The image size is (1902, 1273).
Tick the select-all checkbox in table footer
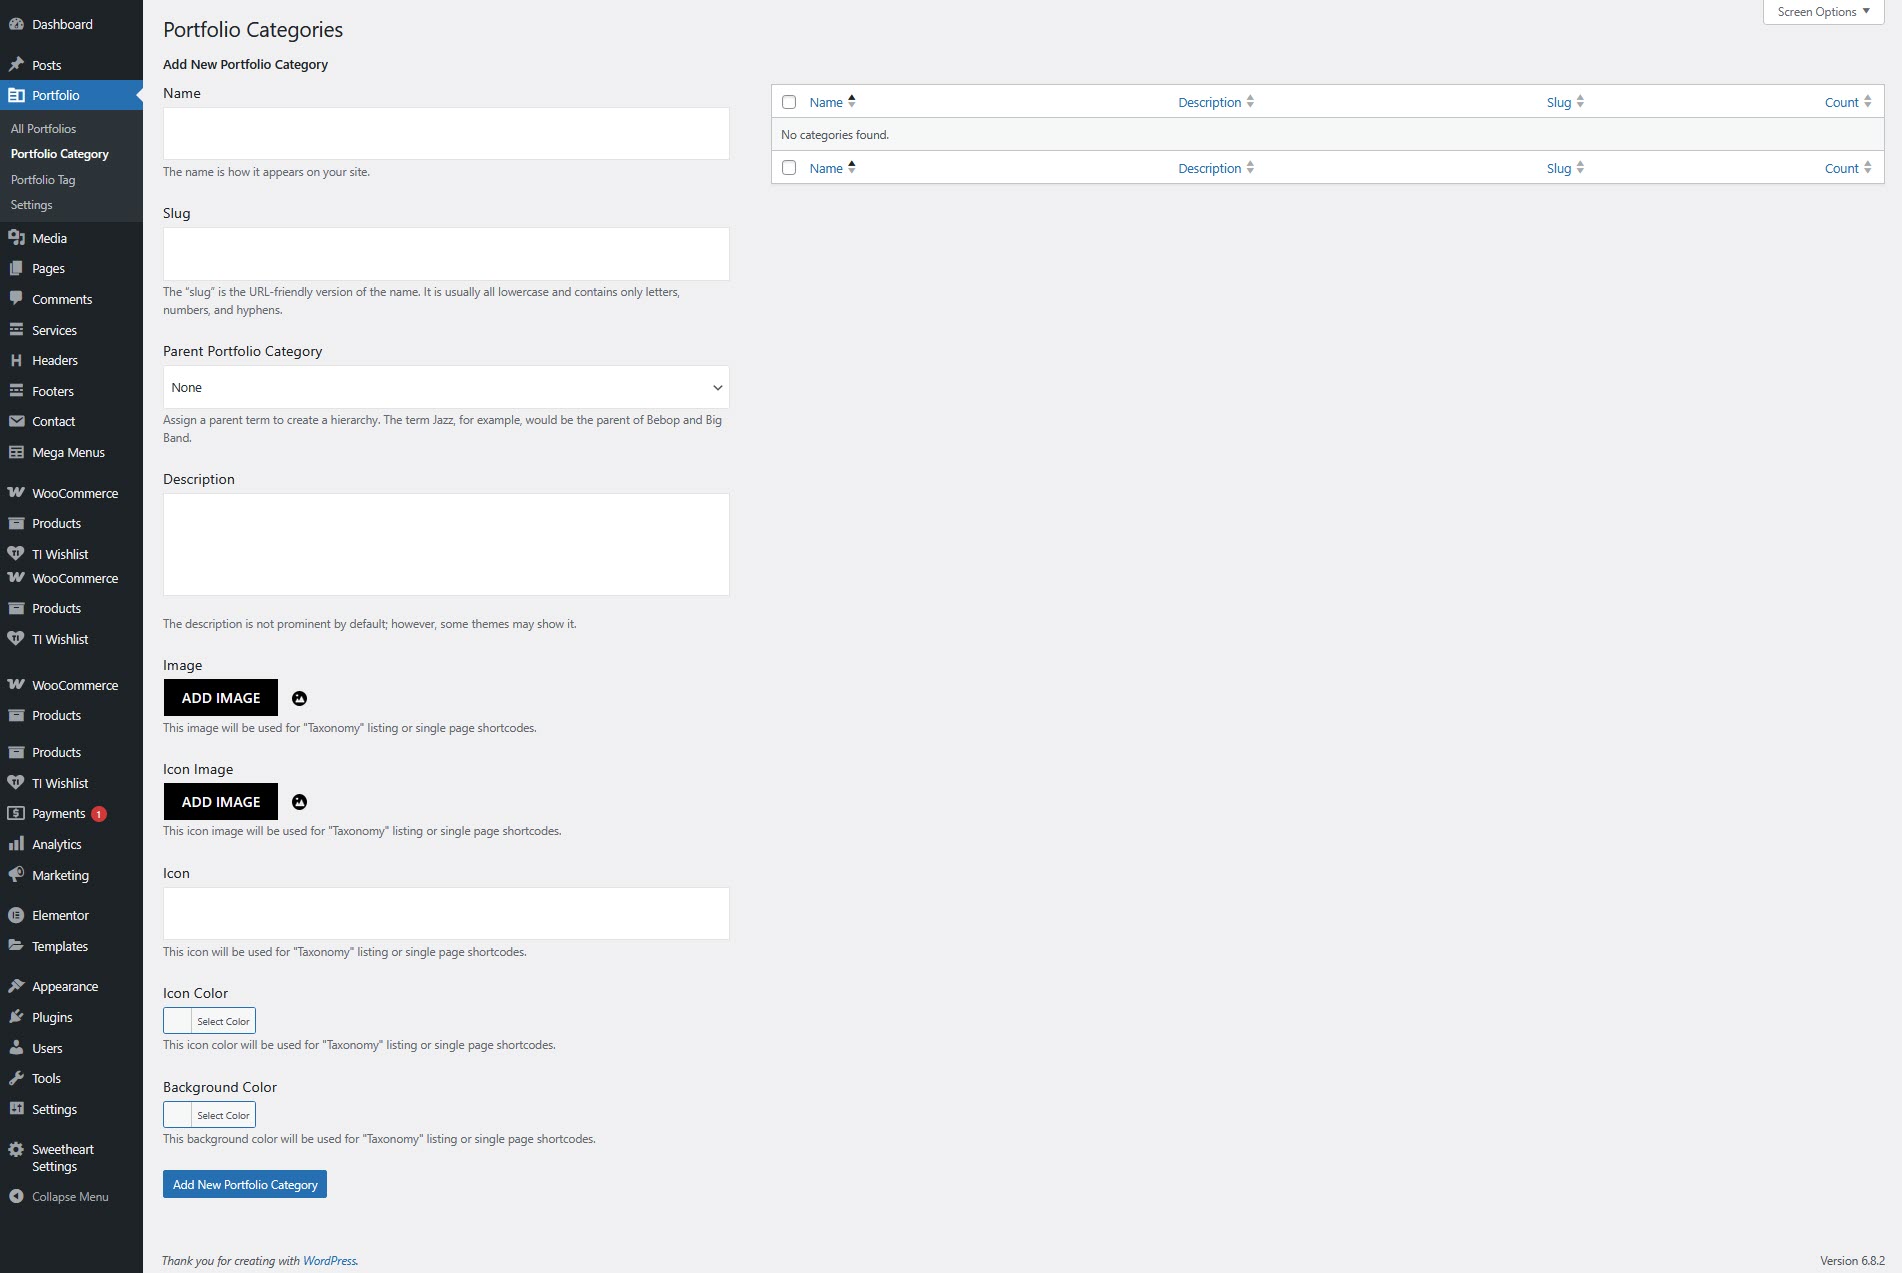click(x=789, y=168)
